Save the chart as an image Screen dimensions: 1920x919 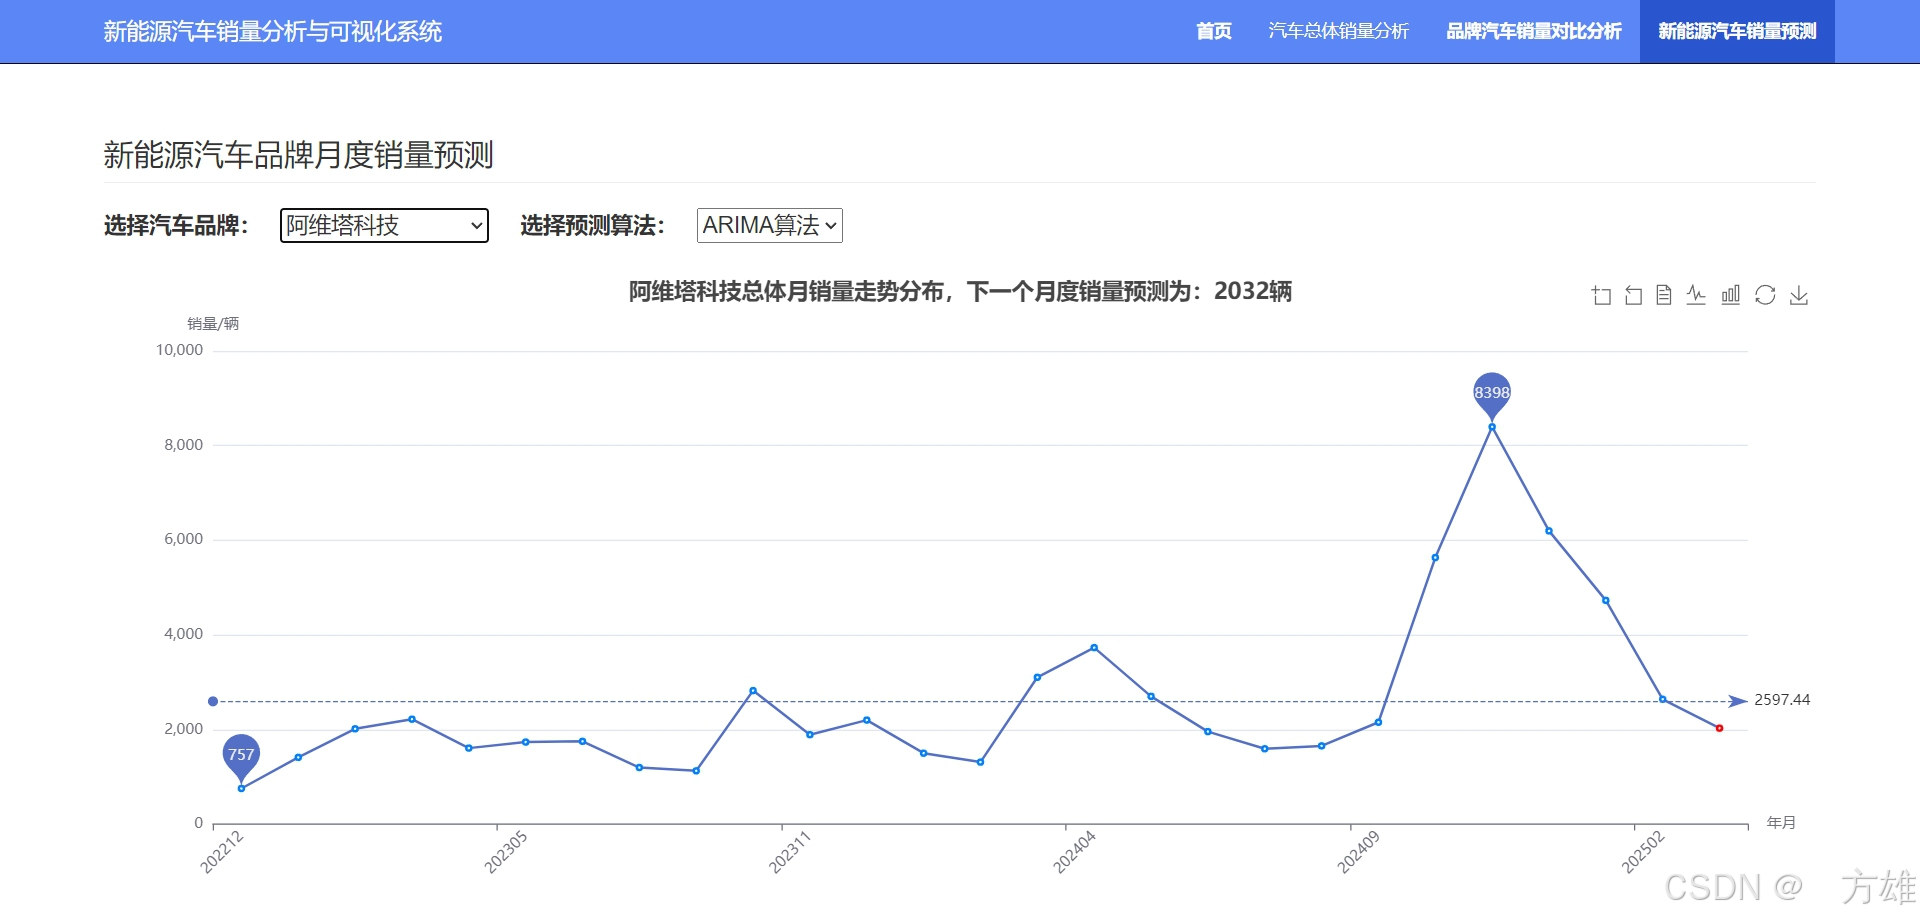click(1799, 295)
